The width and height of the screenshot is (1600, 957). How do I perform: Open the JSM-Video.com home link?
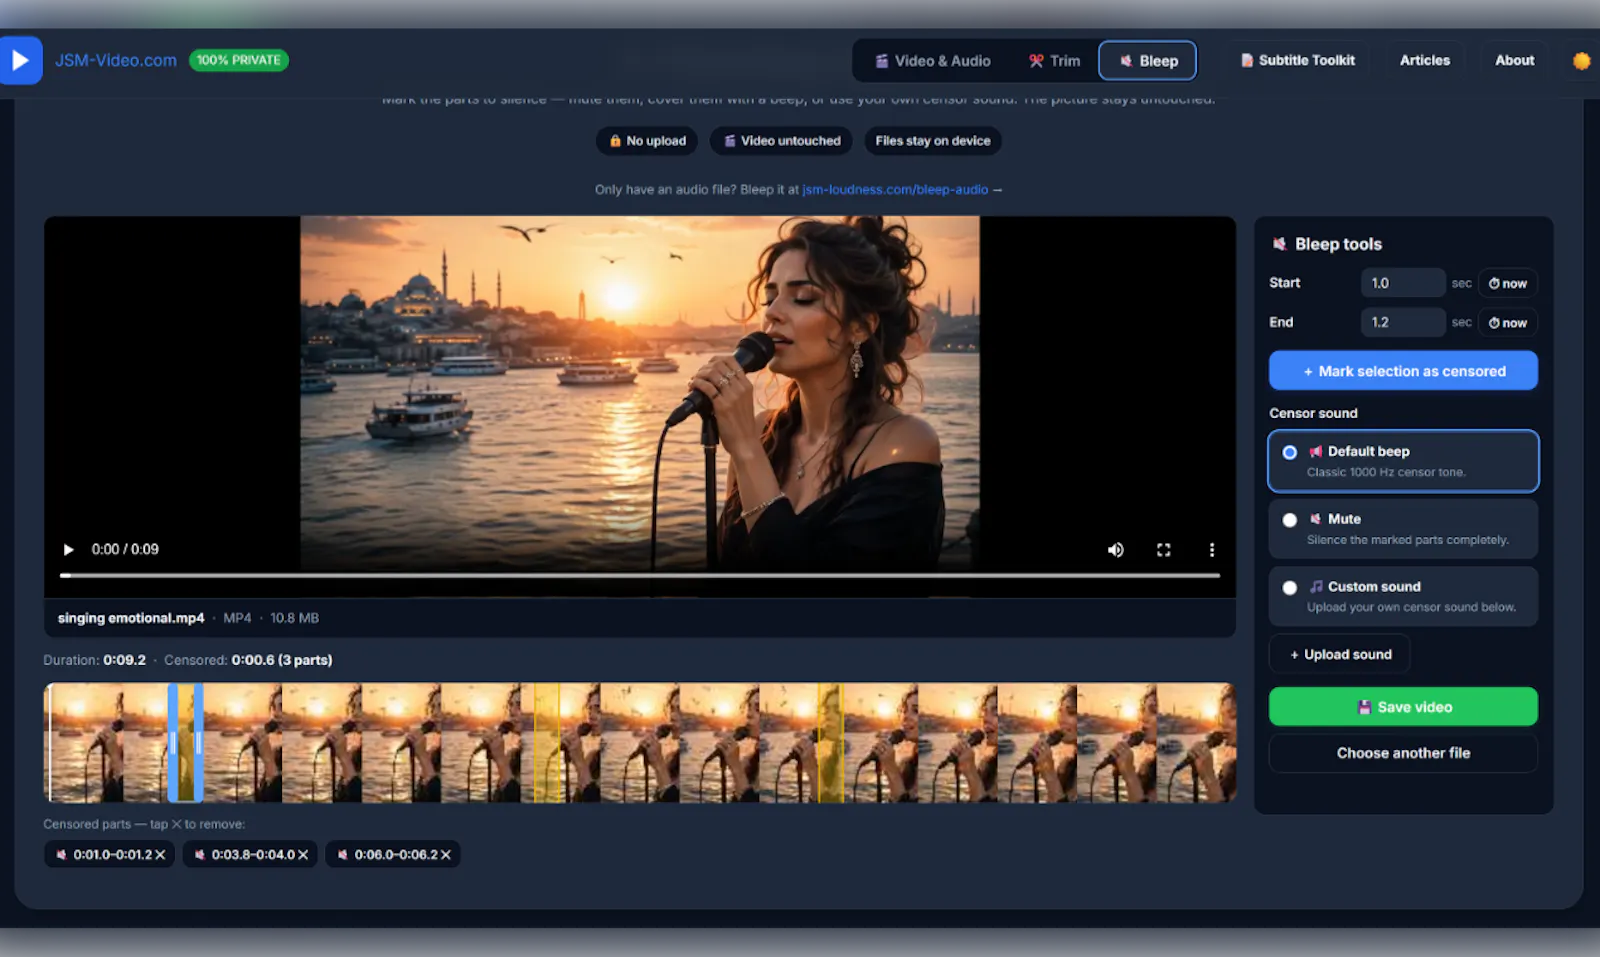pyautogui.click(x=116, y=60)
